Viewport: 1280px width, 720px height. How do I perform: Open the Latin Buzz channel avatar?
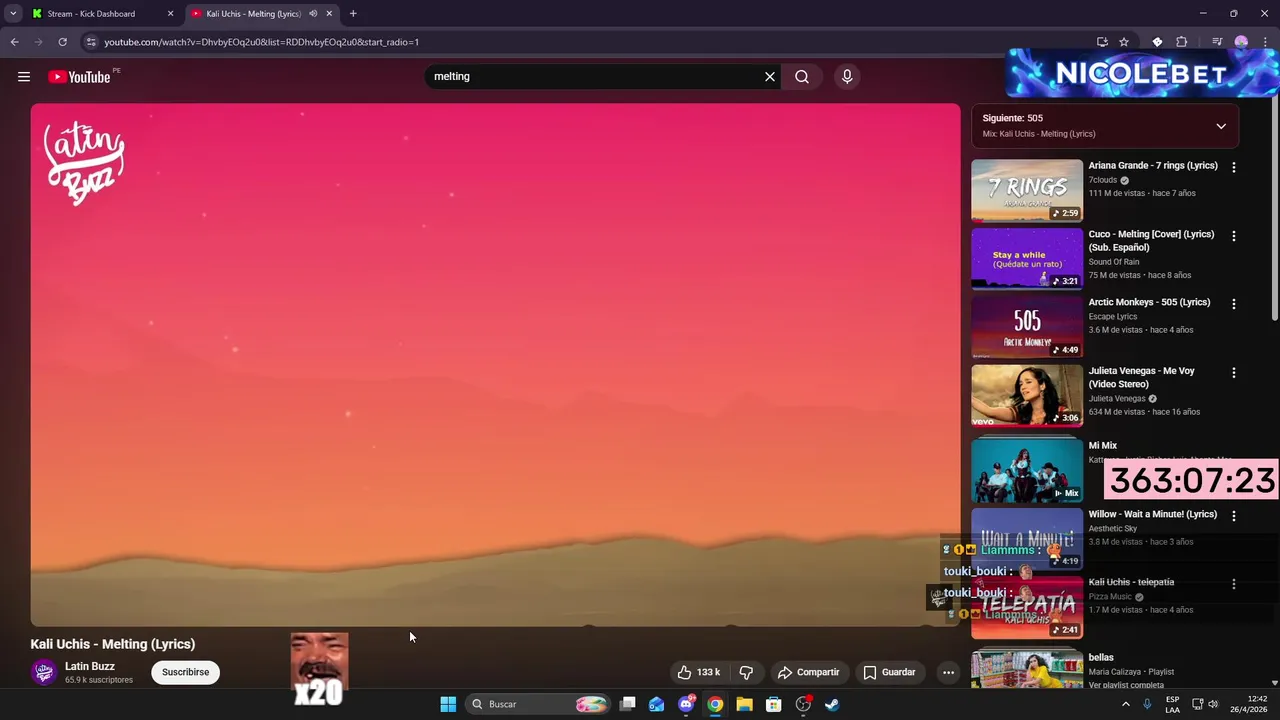click(44, 672)
